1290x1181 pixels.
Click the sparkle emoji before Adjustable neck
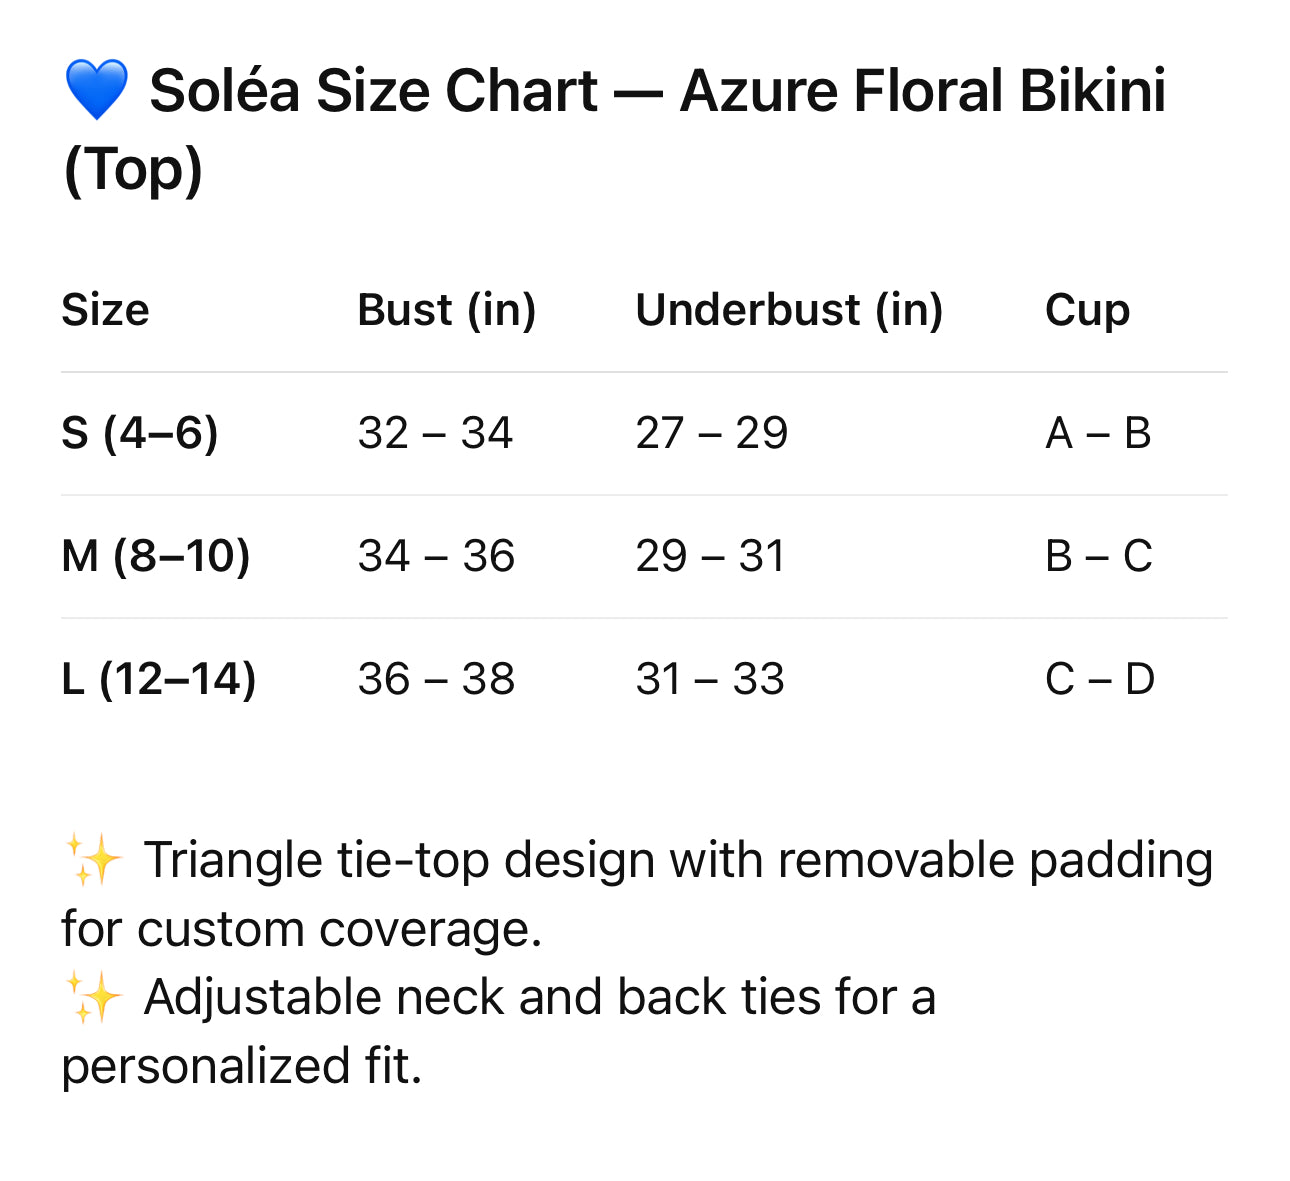pos(93,998)
